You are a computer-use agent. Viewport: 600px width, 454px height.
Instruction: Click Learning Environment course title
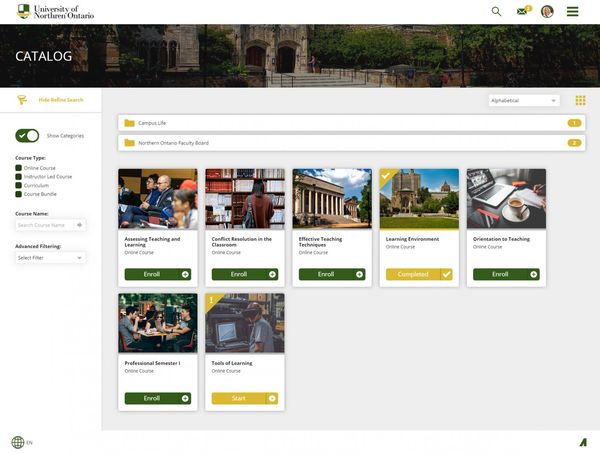tap(412, 239)
